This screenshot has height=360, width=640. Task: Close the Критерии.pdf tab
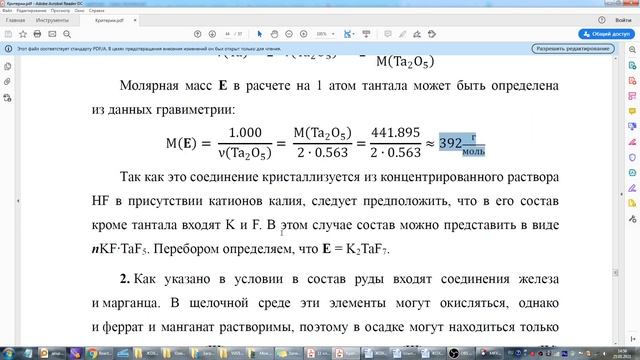coord(135,20)
